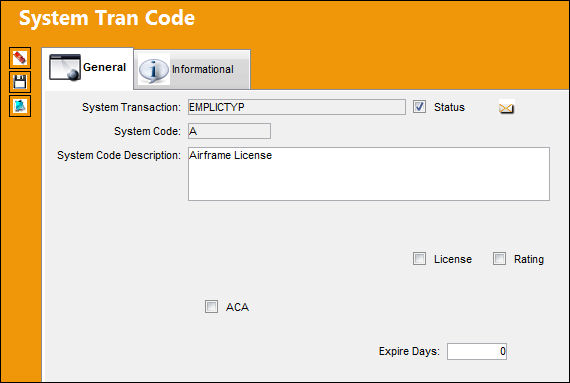Click the System Code field
This screenshot has height=383, width=570.
pos(229,131)
